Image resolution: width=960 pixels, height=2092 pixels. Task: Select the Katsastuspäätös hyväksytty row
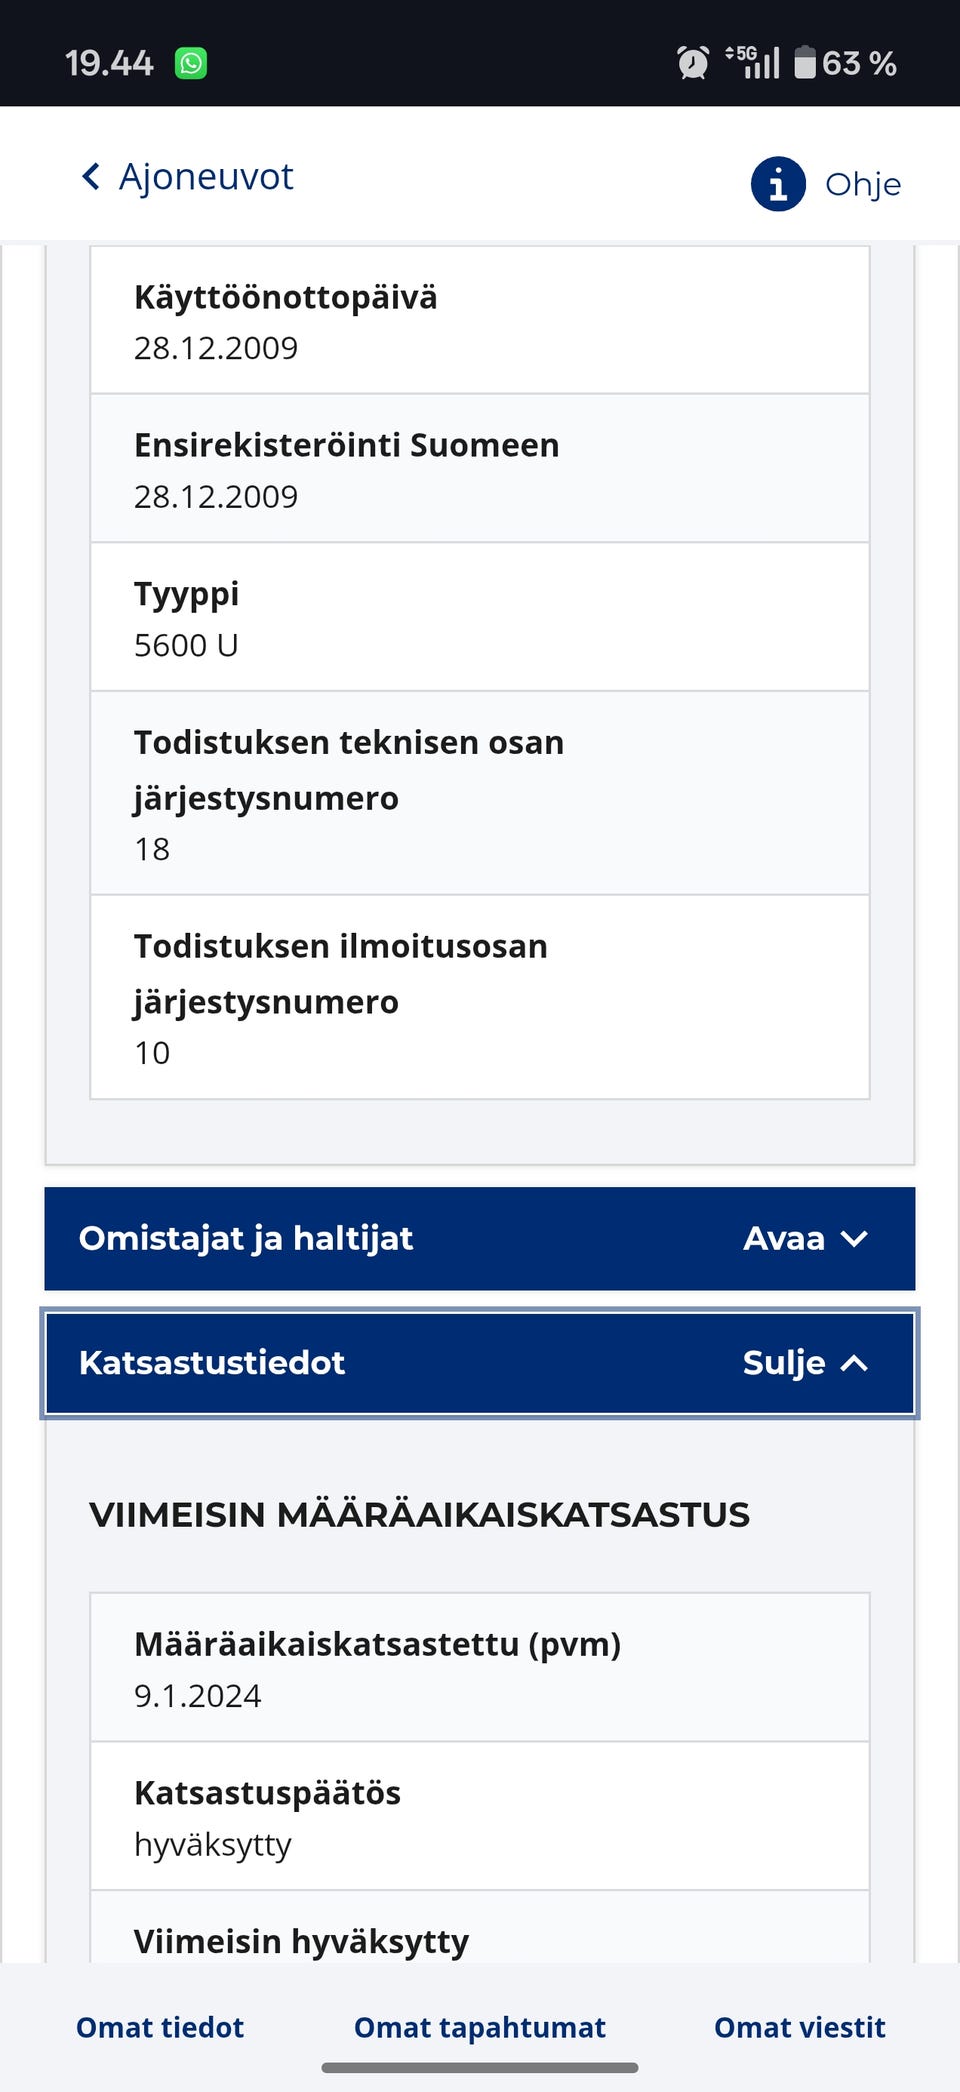coord(480,1817)
